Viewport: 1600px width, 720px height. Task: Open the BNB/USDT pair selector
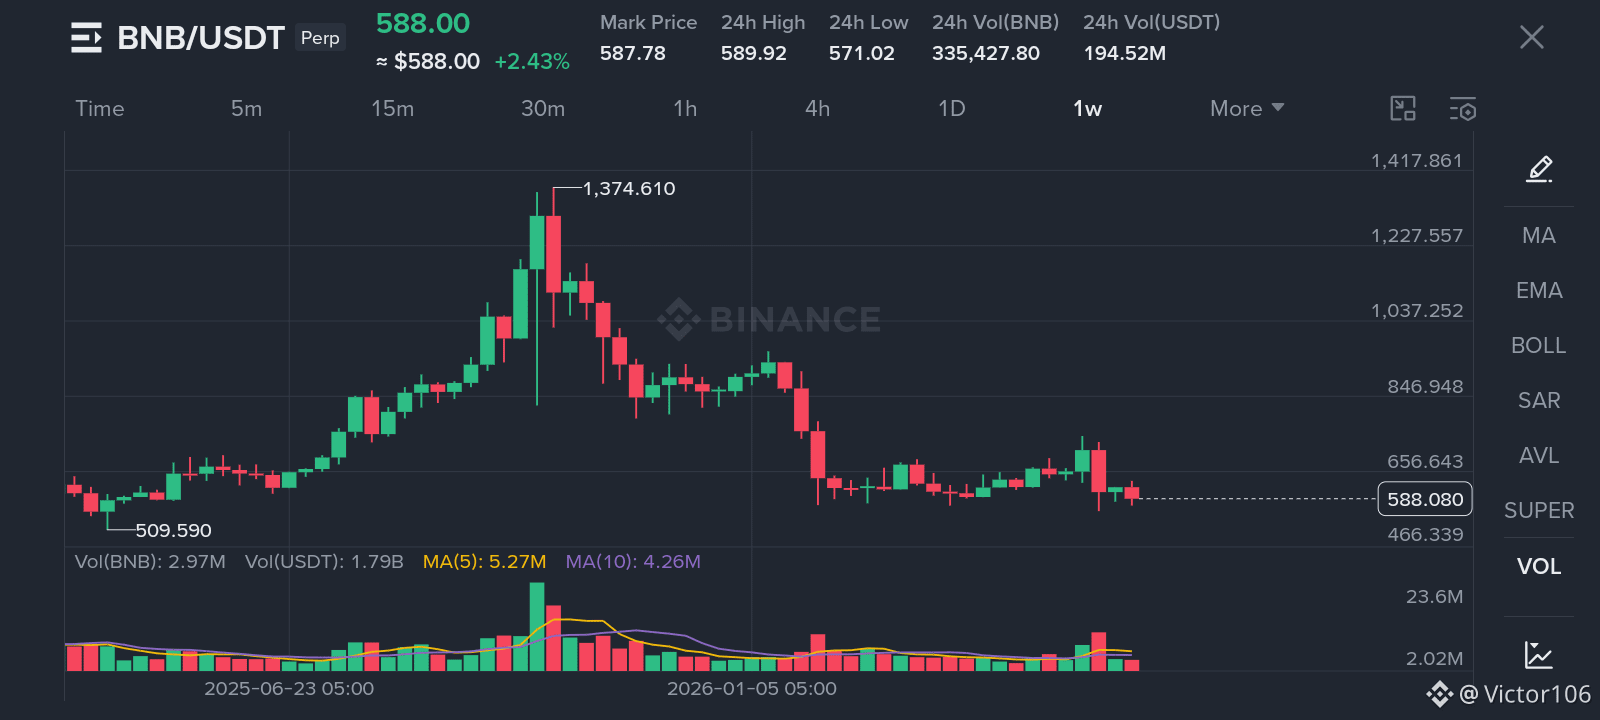[x=201, y=38]
